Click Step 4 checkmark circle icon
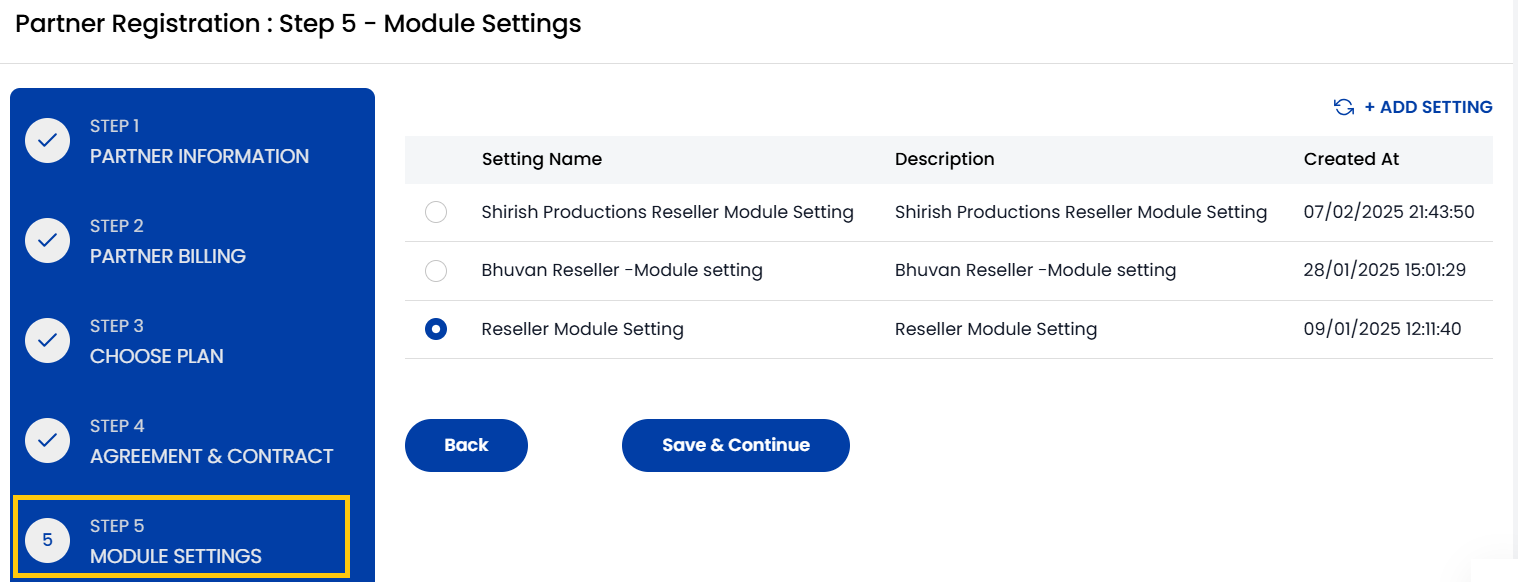Screen dimensions: 1518x582 point(47,441)
